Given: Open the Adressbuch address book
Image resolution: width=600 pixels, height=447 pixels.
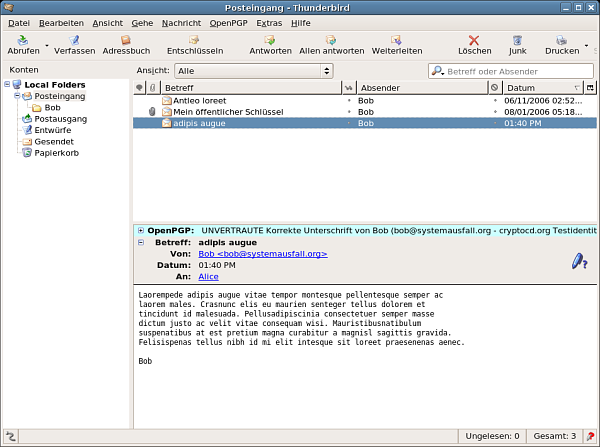Looking at the screenshot, I should [x=126, y=45].
